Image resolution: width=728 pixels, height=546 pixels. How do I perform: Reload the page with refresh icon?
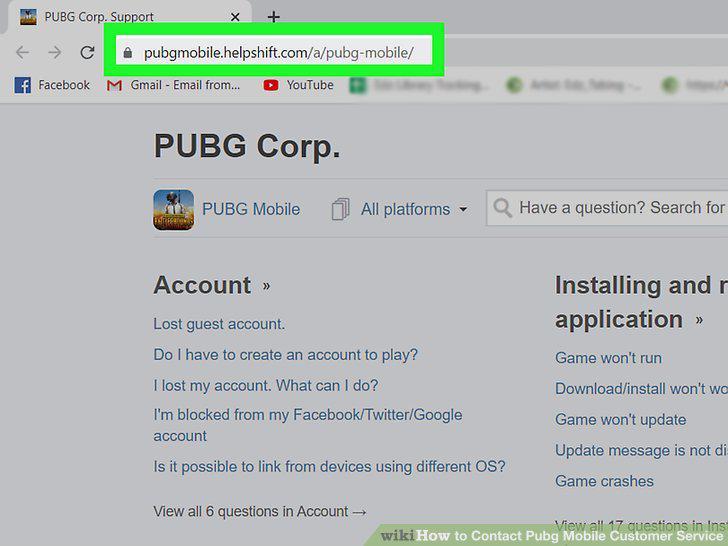point(87,52)
